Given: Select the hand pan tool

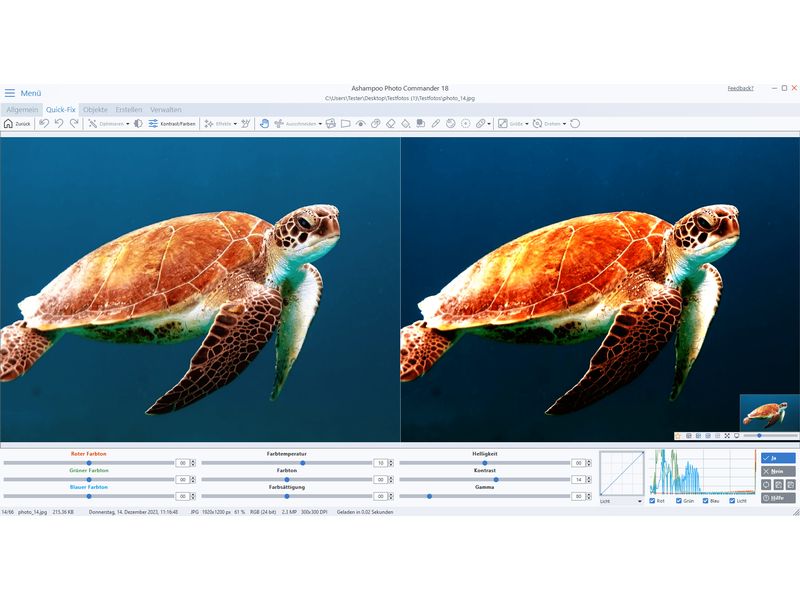Looking at the screenshot, I should click(264, 123).
